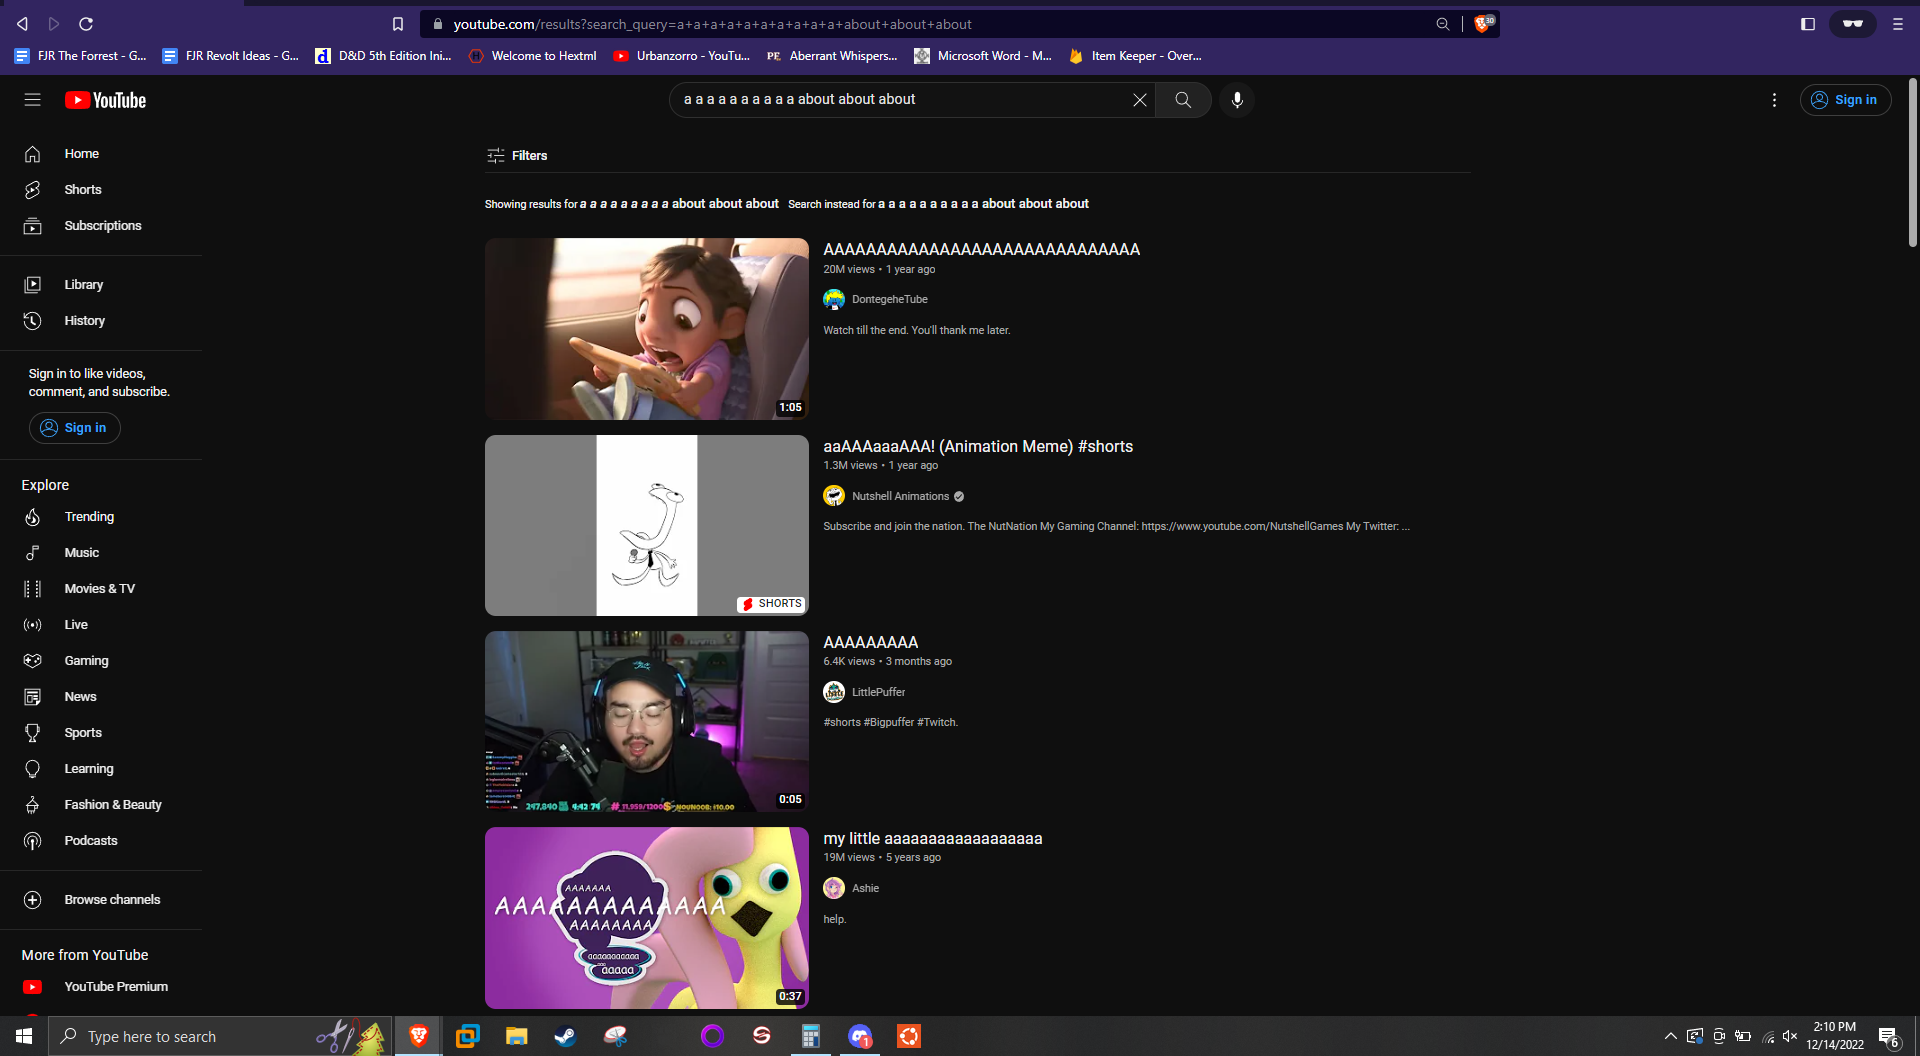Click the search magnifier button
The image size is (1920, 1056).
[x=1183, y=100]
